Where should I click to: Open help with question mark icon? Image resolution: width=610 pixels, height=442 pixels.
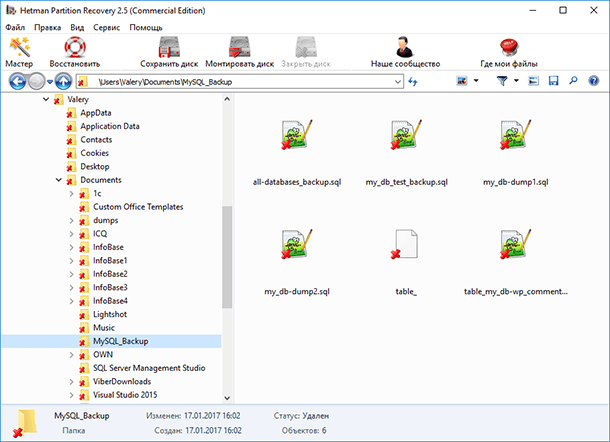tap(594, 81)
